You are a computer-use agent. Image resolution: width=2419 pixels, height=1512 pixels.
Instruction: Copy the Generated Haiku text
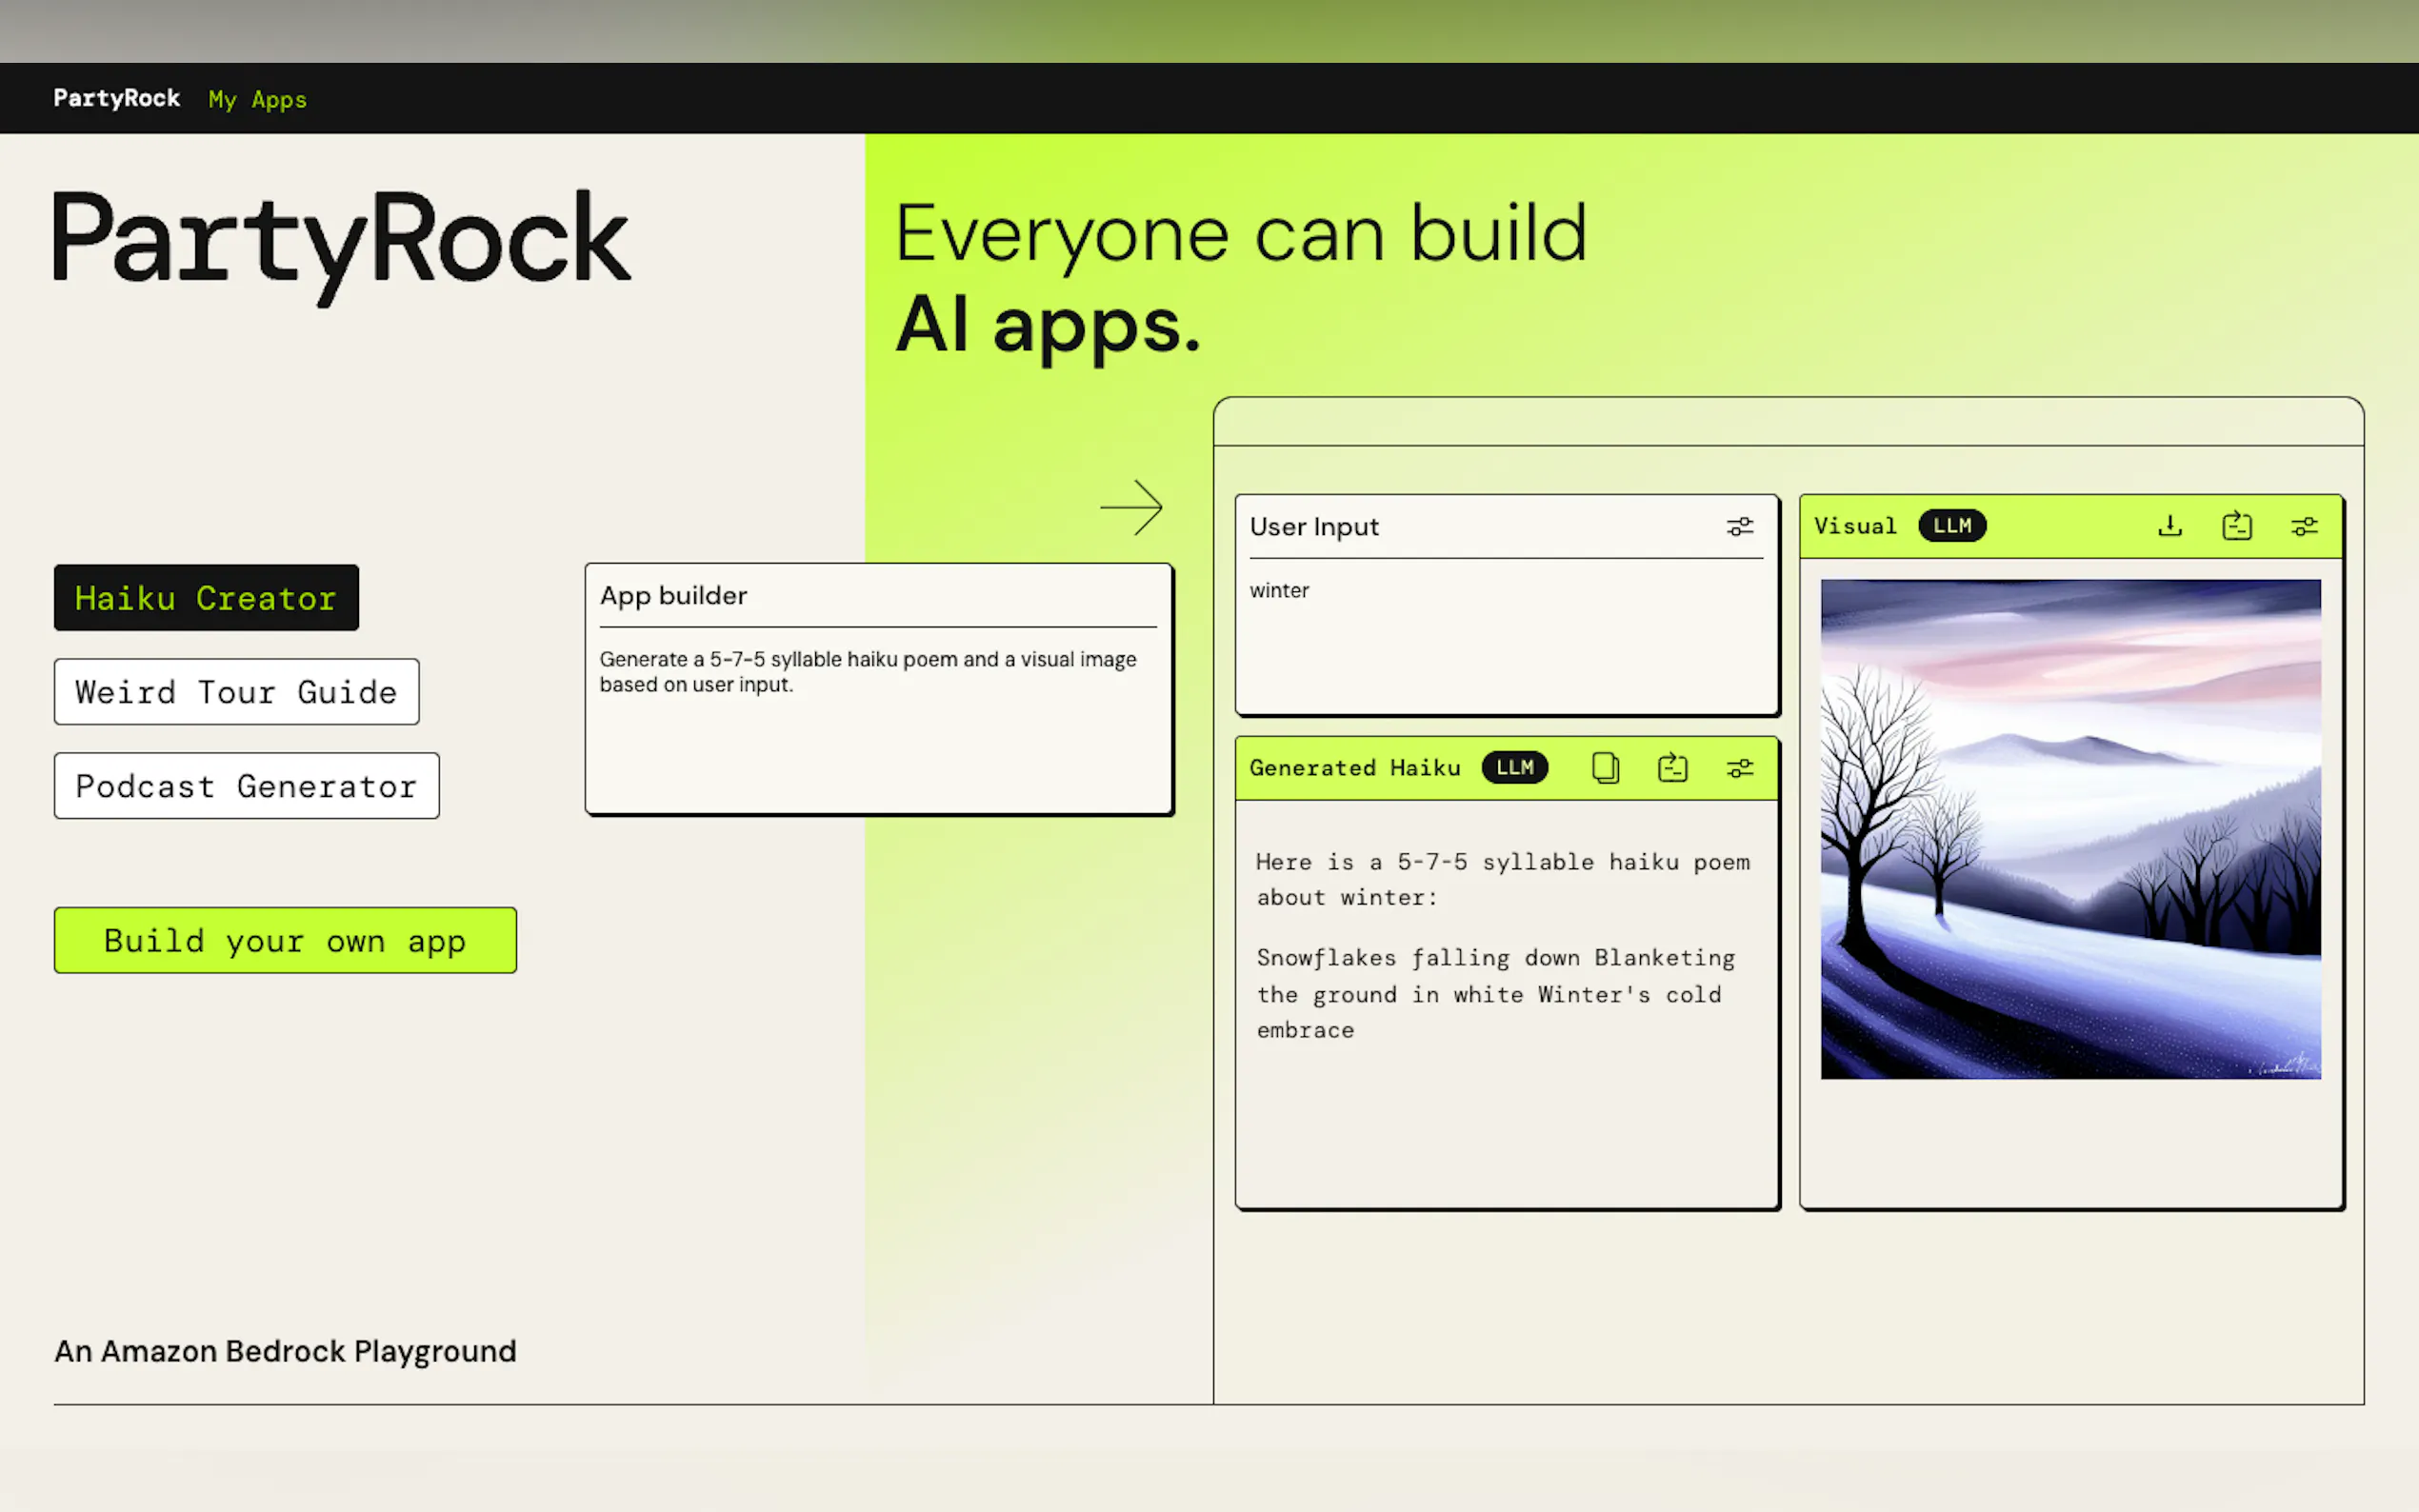pyautogui.click(x=1605, y=768)
